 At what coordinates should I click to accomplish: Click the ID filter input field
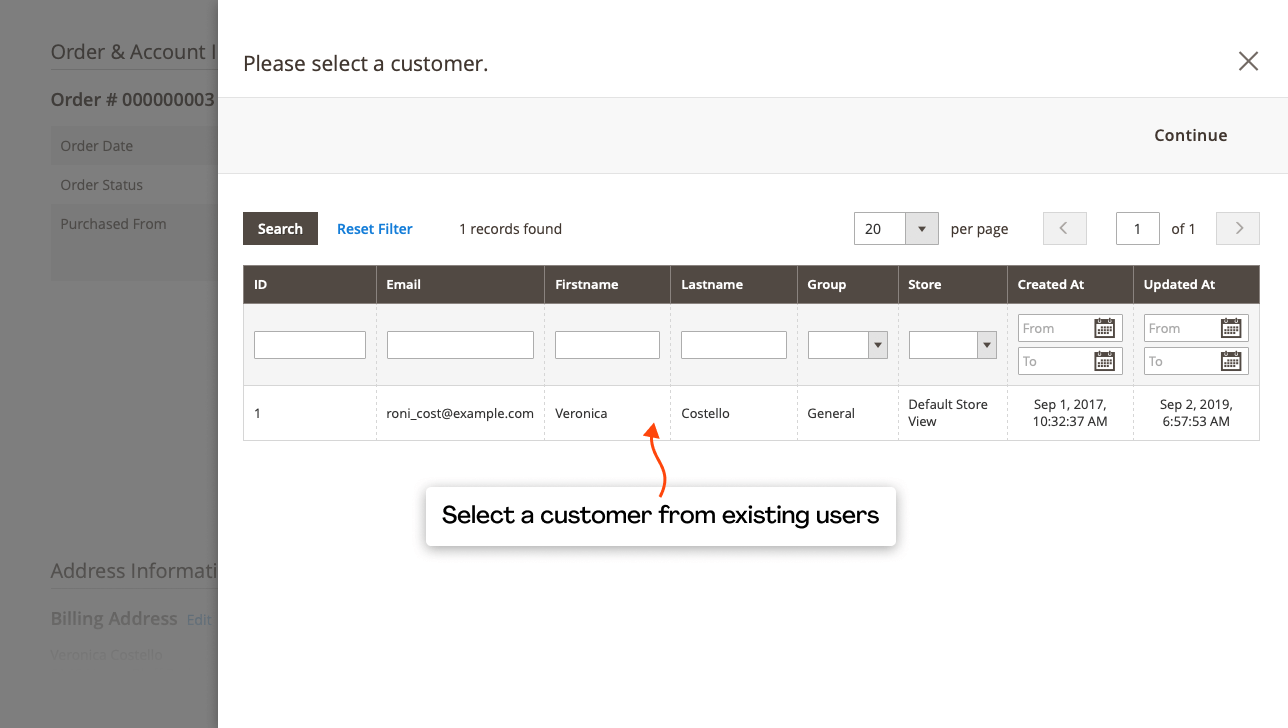click(x=309, y=344)
